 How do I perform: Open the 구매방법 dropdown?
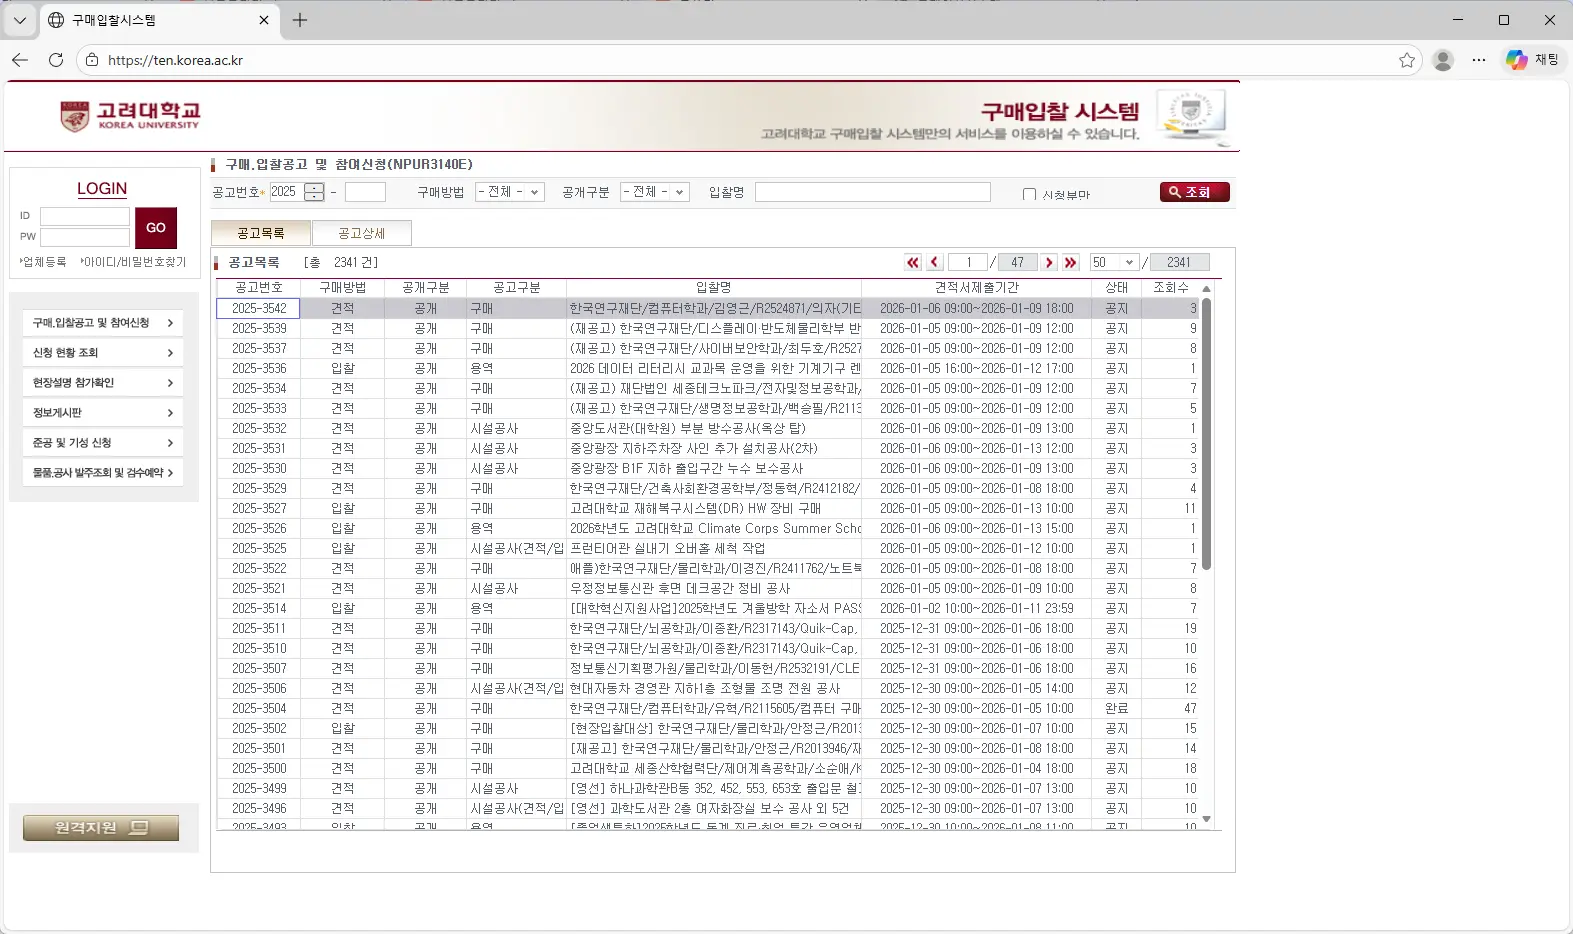click(x=510, y=192)
